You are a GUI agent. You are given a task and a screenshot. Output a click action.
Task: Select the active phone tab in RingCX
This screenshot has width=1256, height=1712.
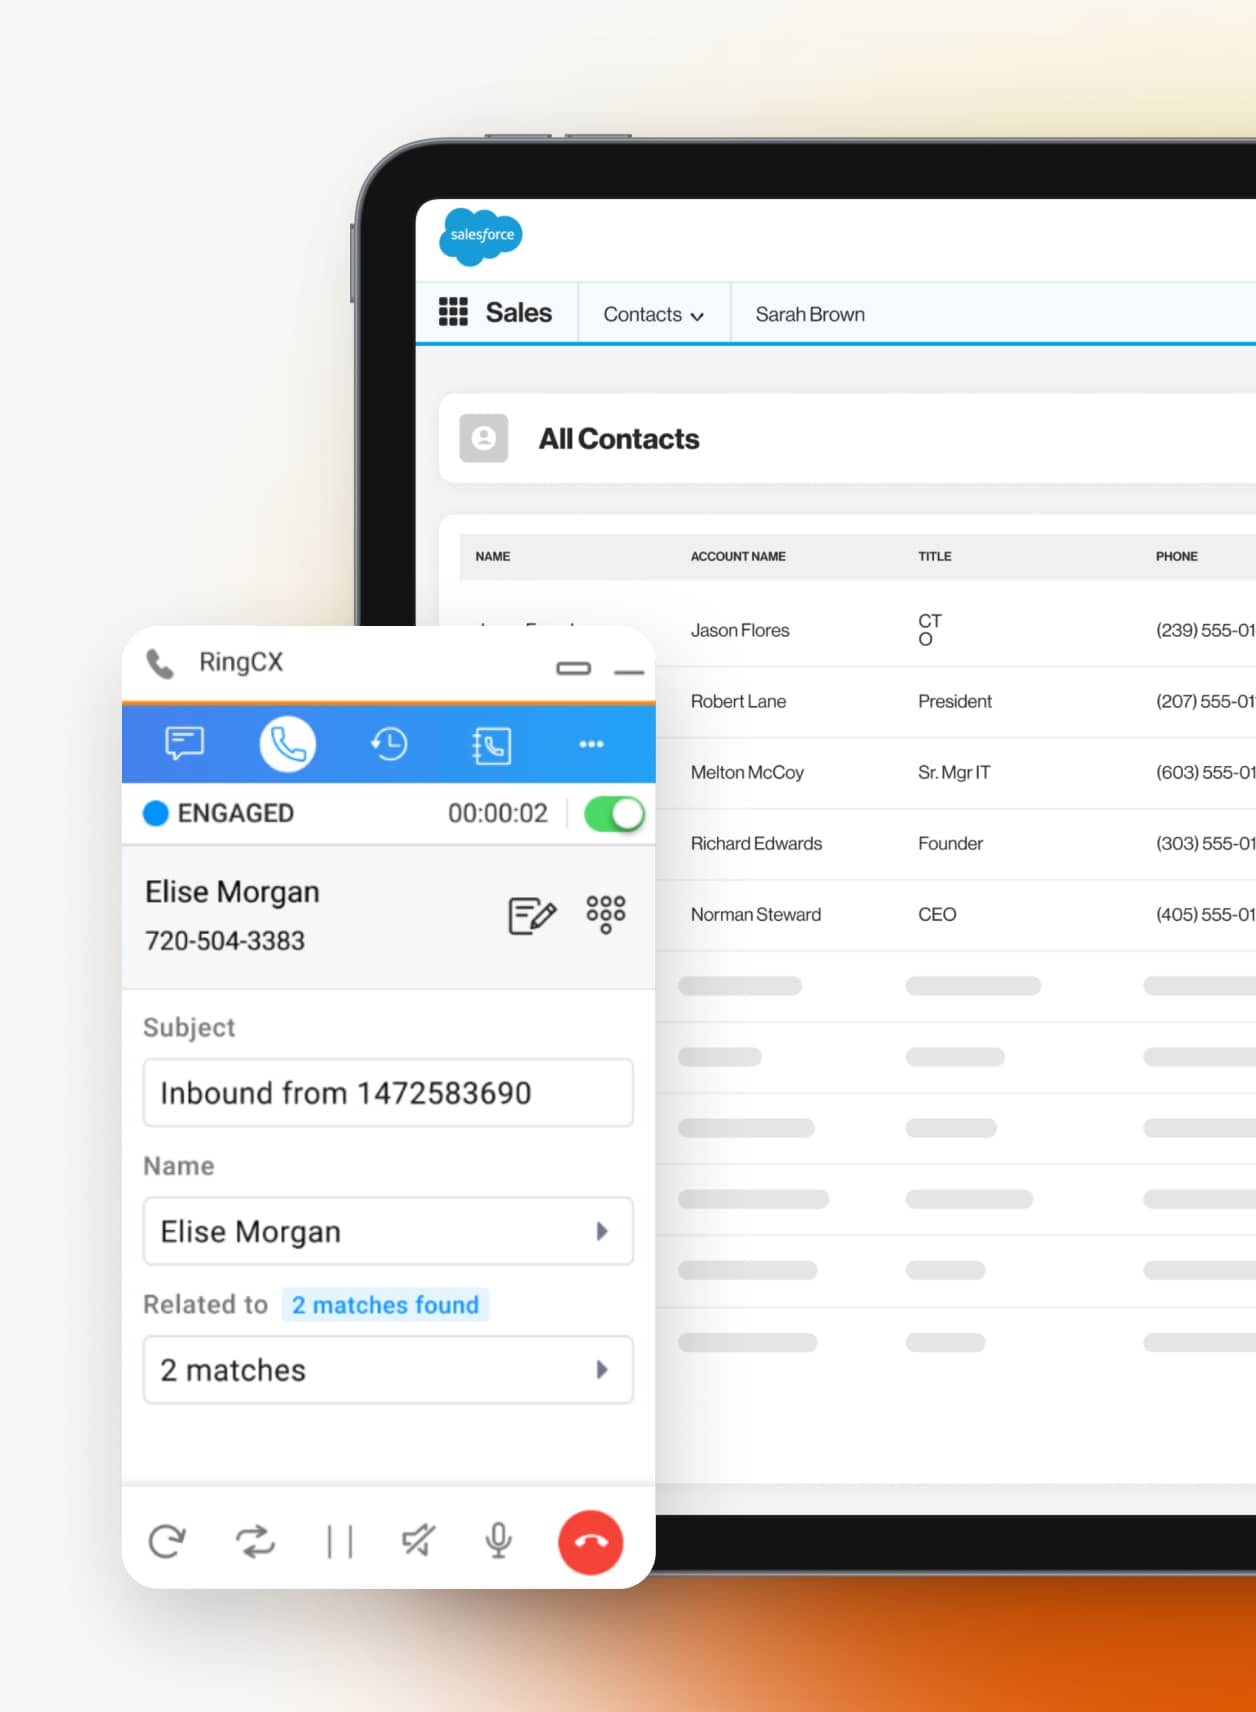288,744
